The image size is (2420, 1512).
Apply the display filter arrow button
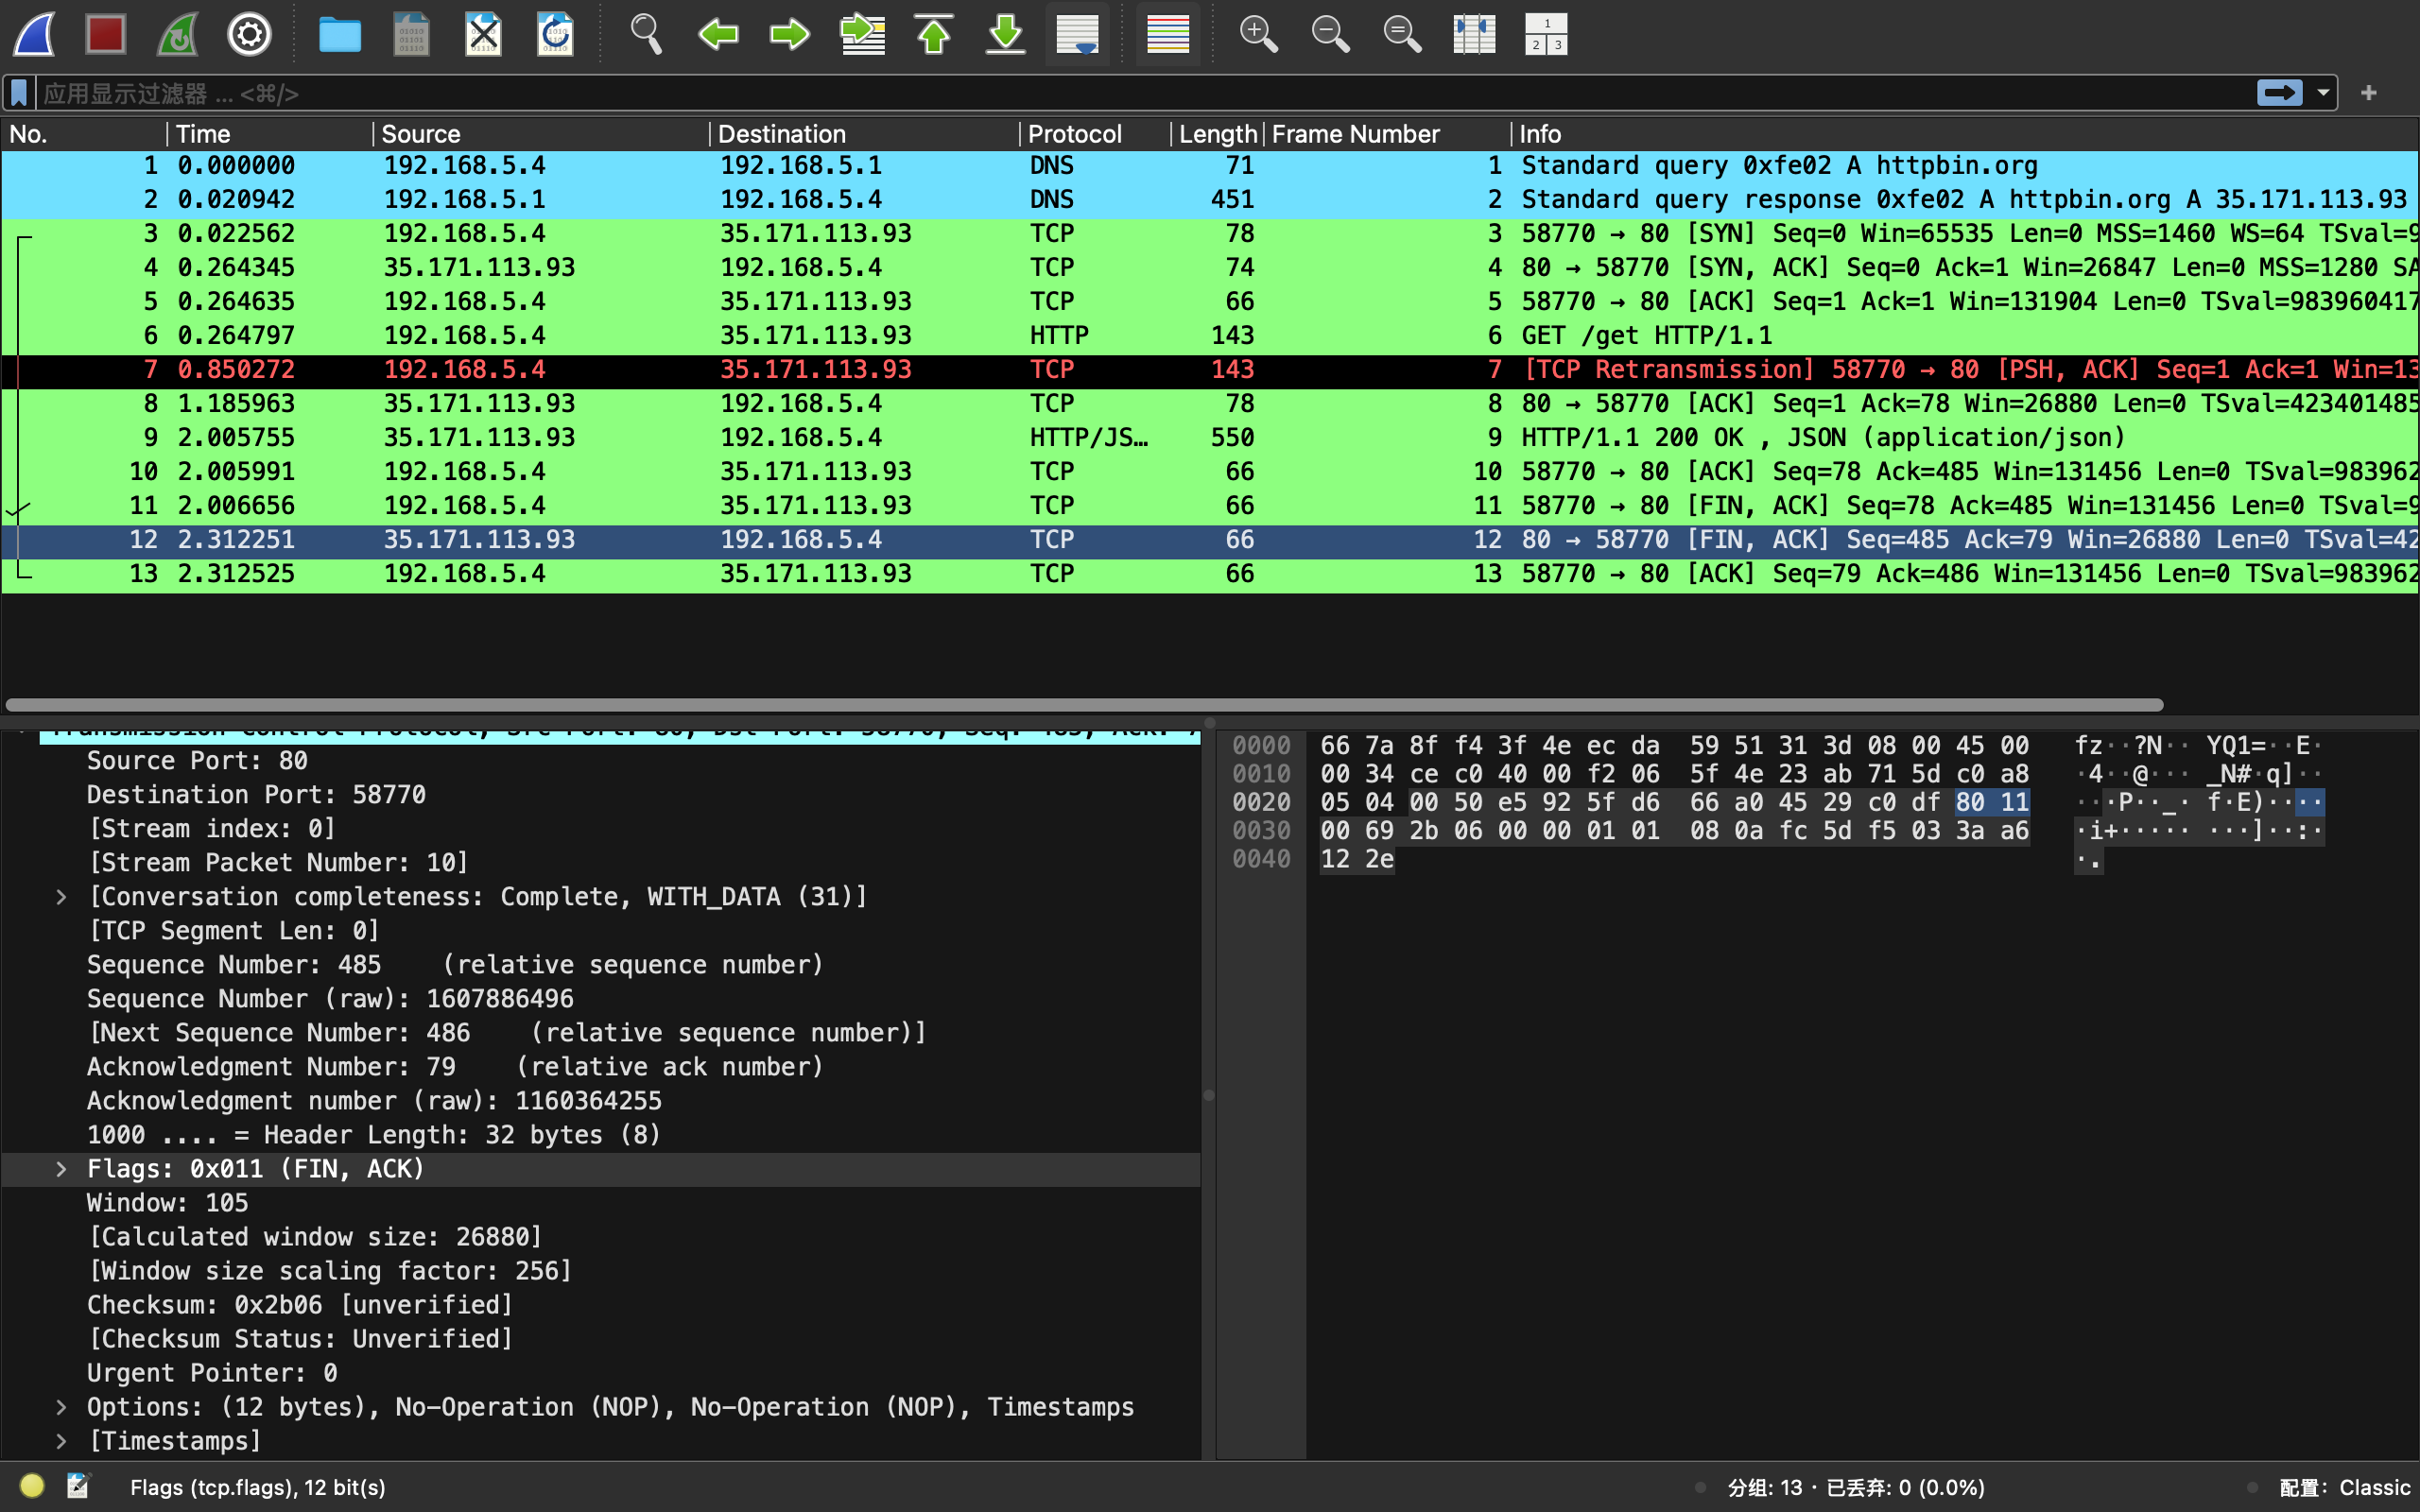[x=2279, y=93]
